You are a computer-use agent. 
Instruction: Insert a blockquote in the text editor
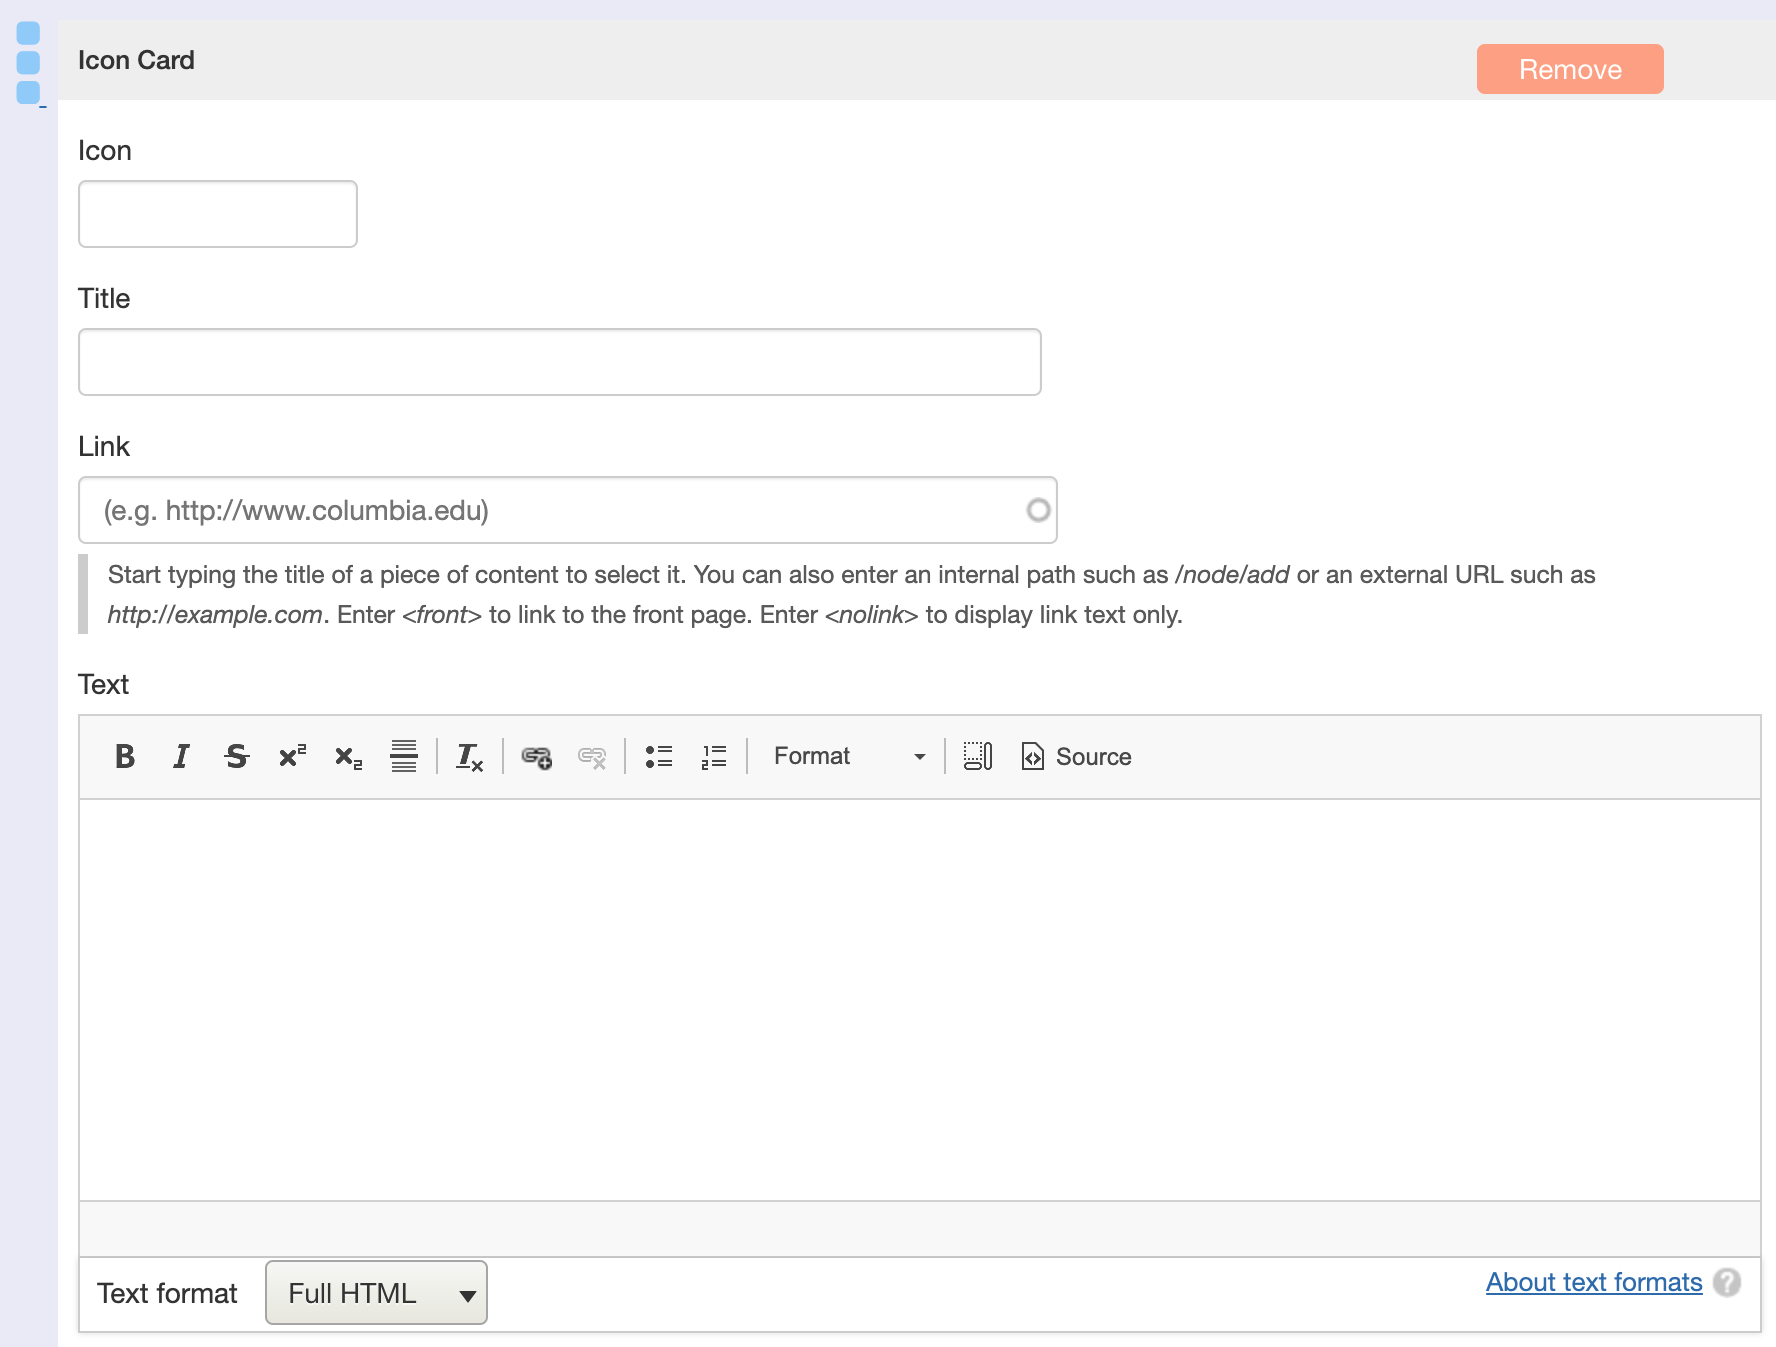403,757
